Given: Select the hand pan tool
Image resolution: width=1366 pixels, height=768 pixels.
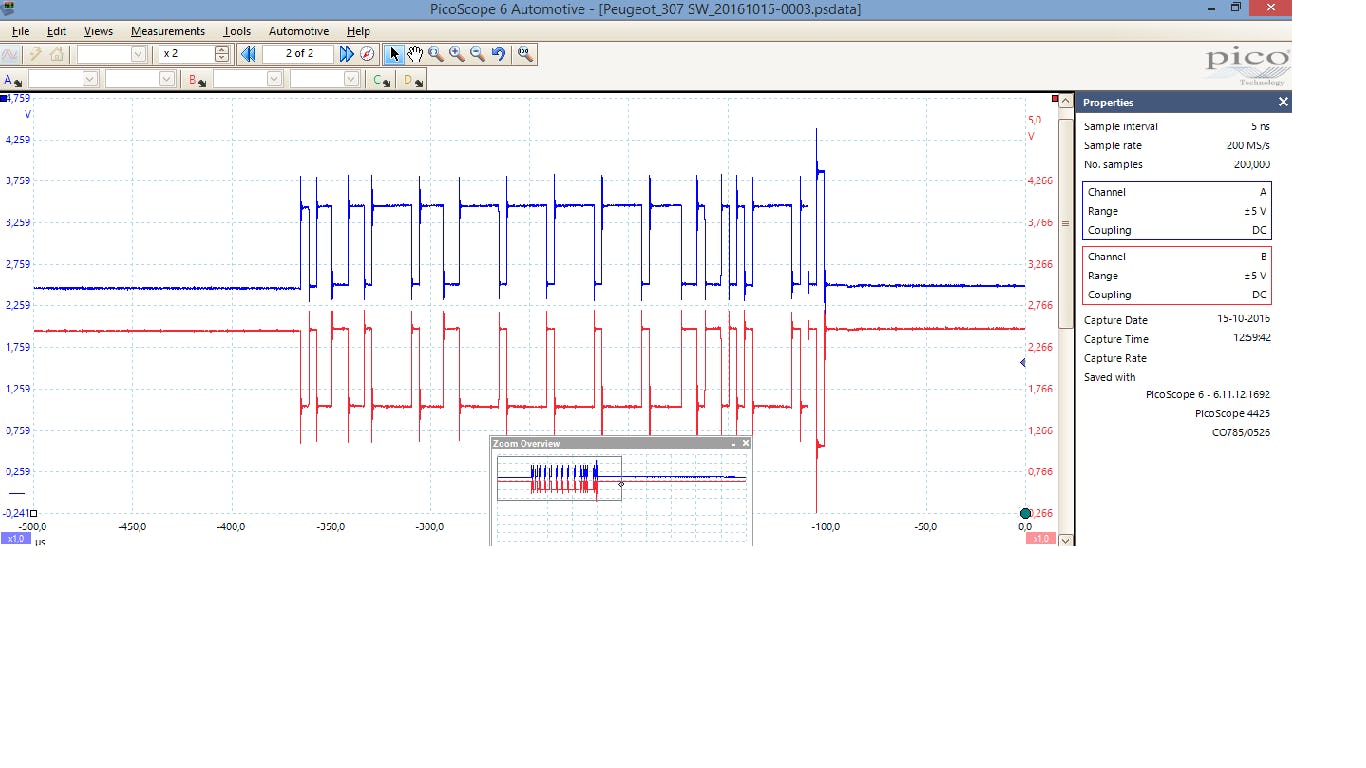Looking at the screenshot, I should click(x=415, y=54).
